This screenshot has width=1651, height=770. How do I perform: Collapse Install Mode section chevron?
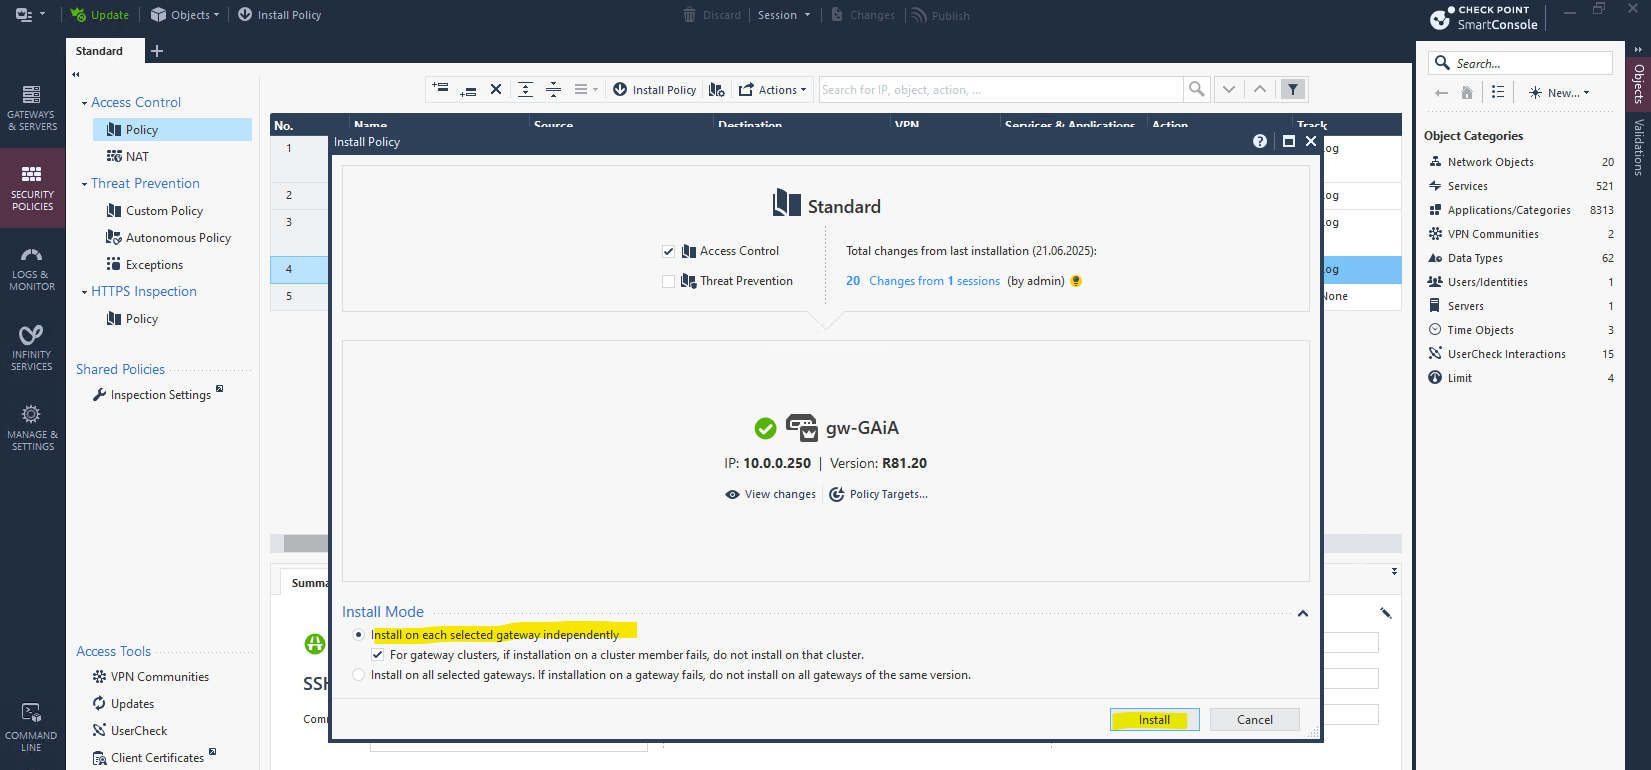pos(1303,613)
